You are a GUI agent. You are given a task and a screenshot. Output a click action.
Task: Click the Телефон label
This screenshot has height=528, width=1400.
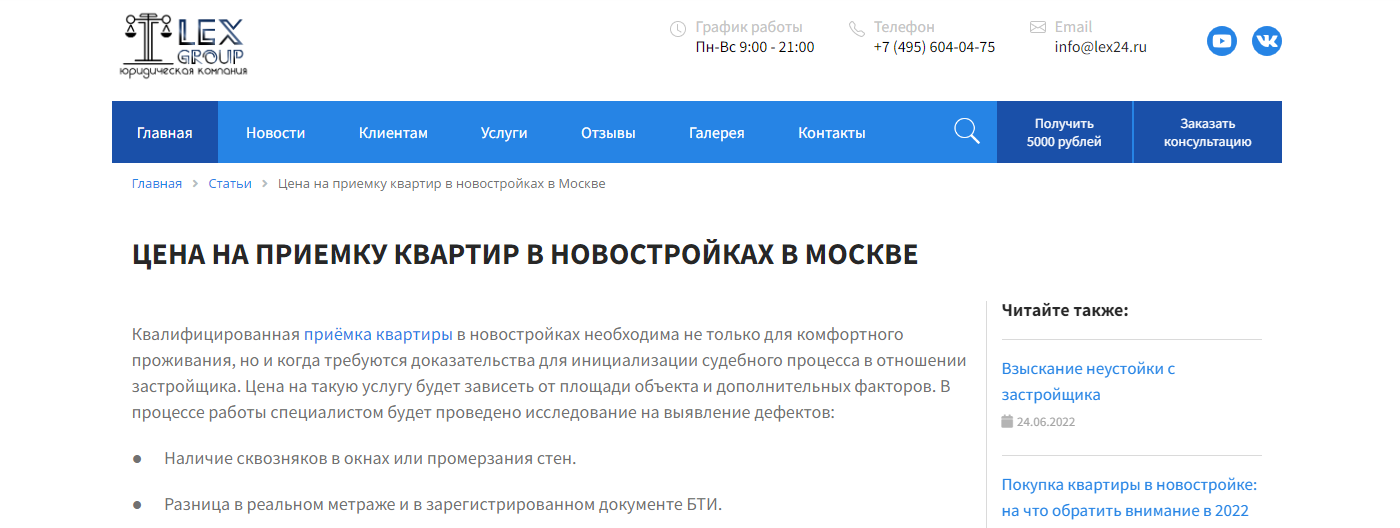pos(904,27)
